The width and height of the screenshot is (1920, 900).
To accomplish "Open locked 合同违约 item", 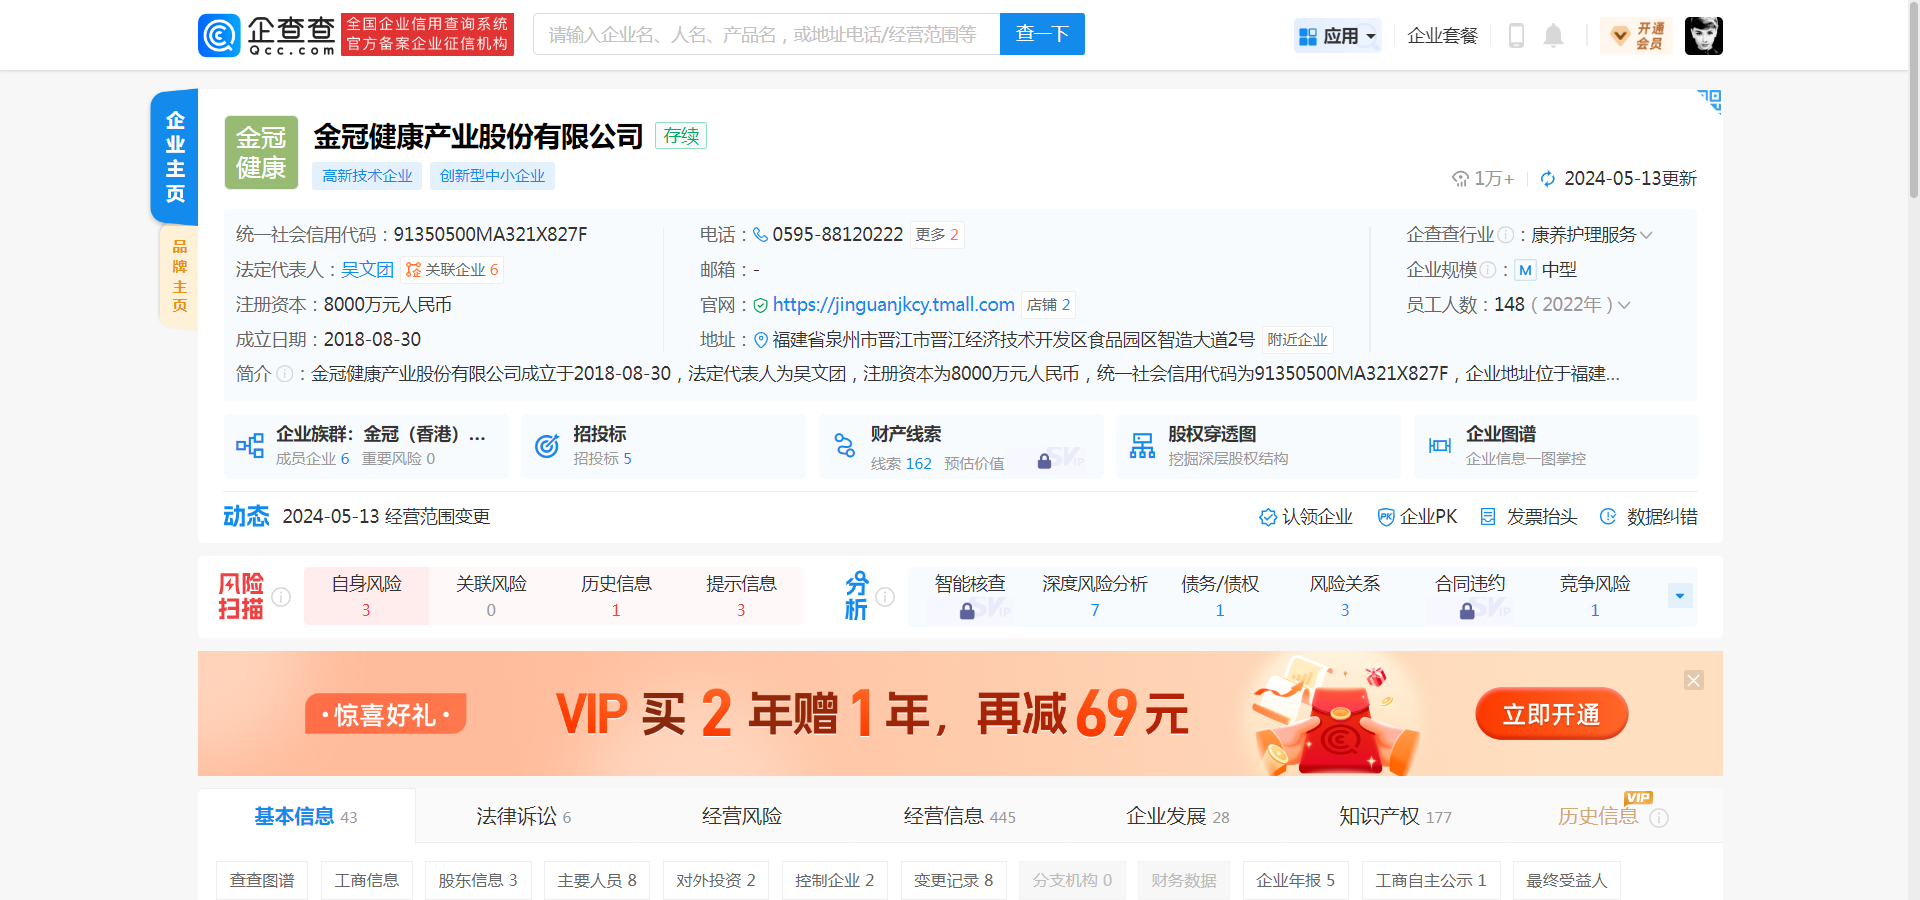I will pyautogui.click(x=1470, y=596).
